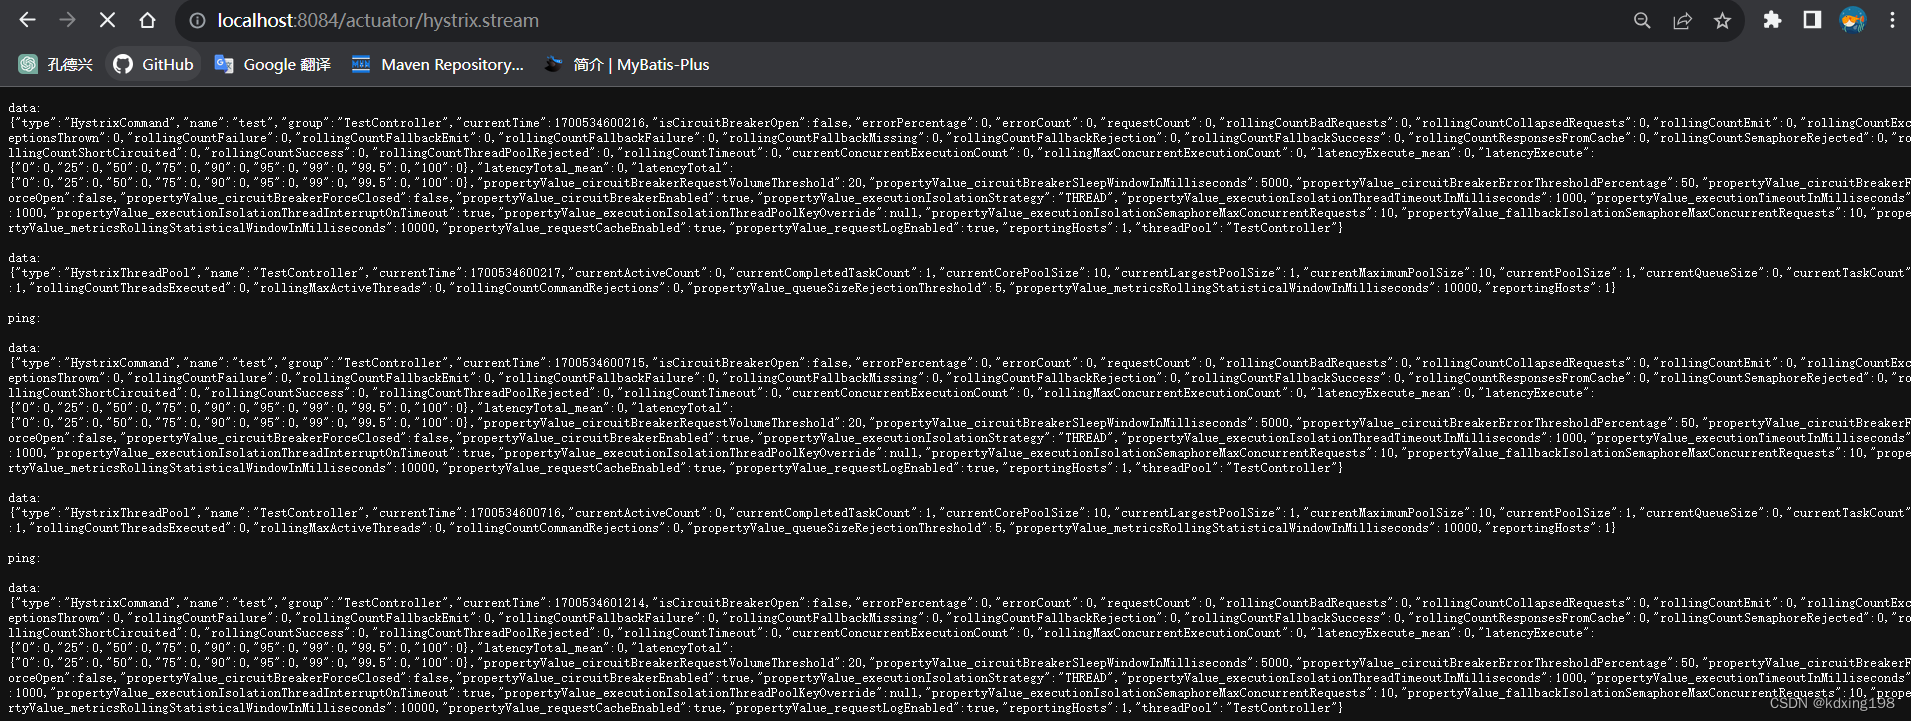Image resolution: width=1911 pixels, height=721 pixels.
Task: Open the 孔德兴 bookmark
Action: coord(56,64)
